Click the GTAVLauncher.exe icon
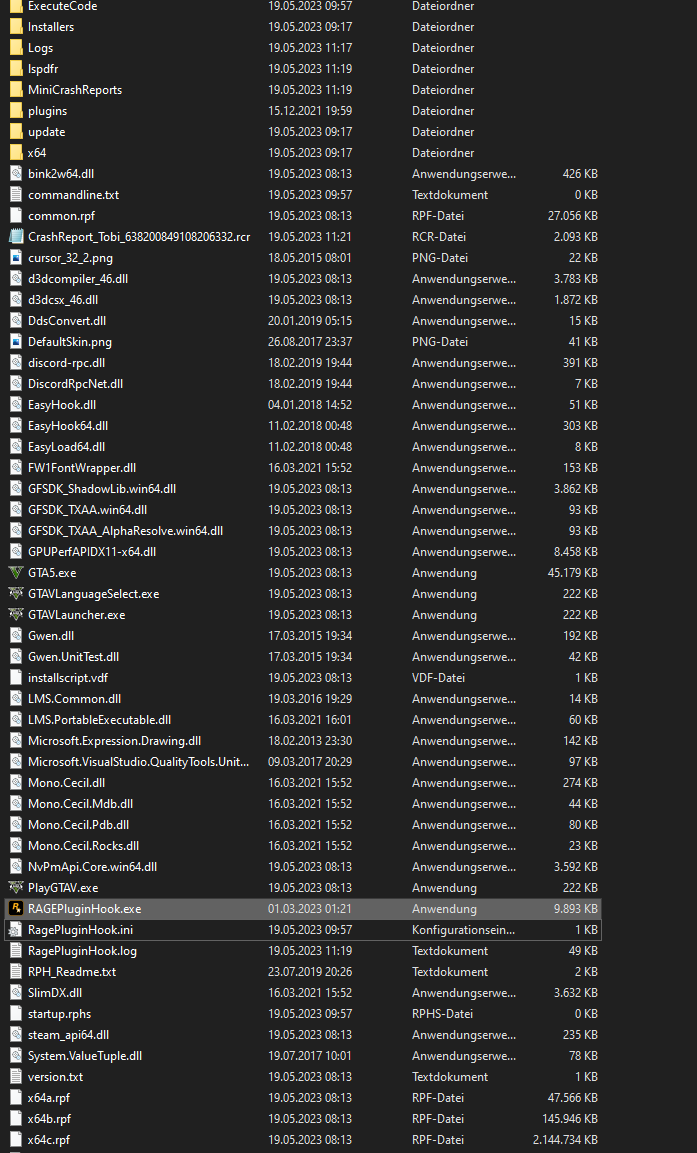Viewport: 697px width, 1153px height. 16,615
